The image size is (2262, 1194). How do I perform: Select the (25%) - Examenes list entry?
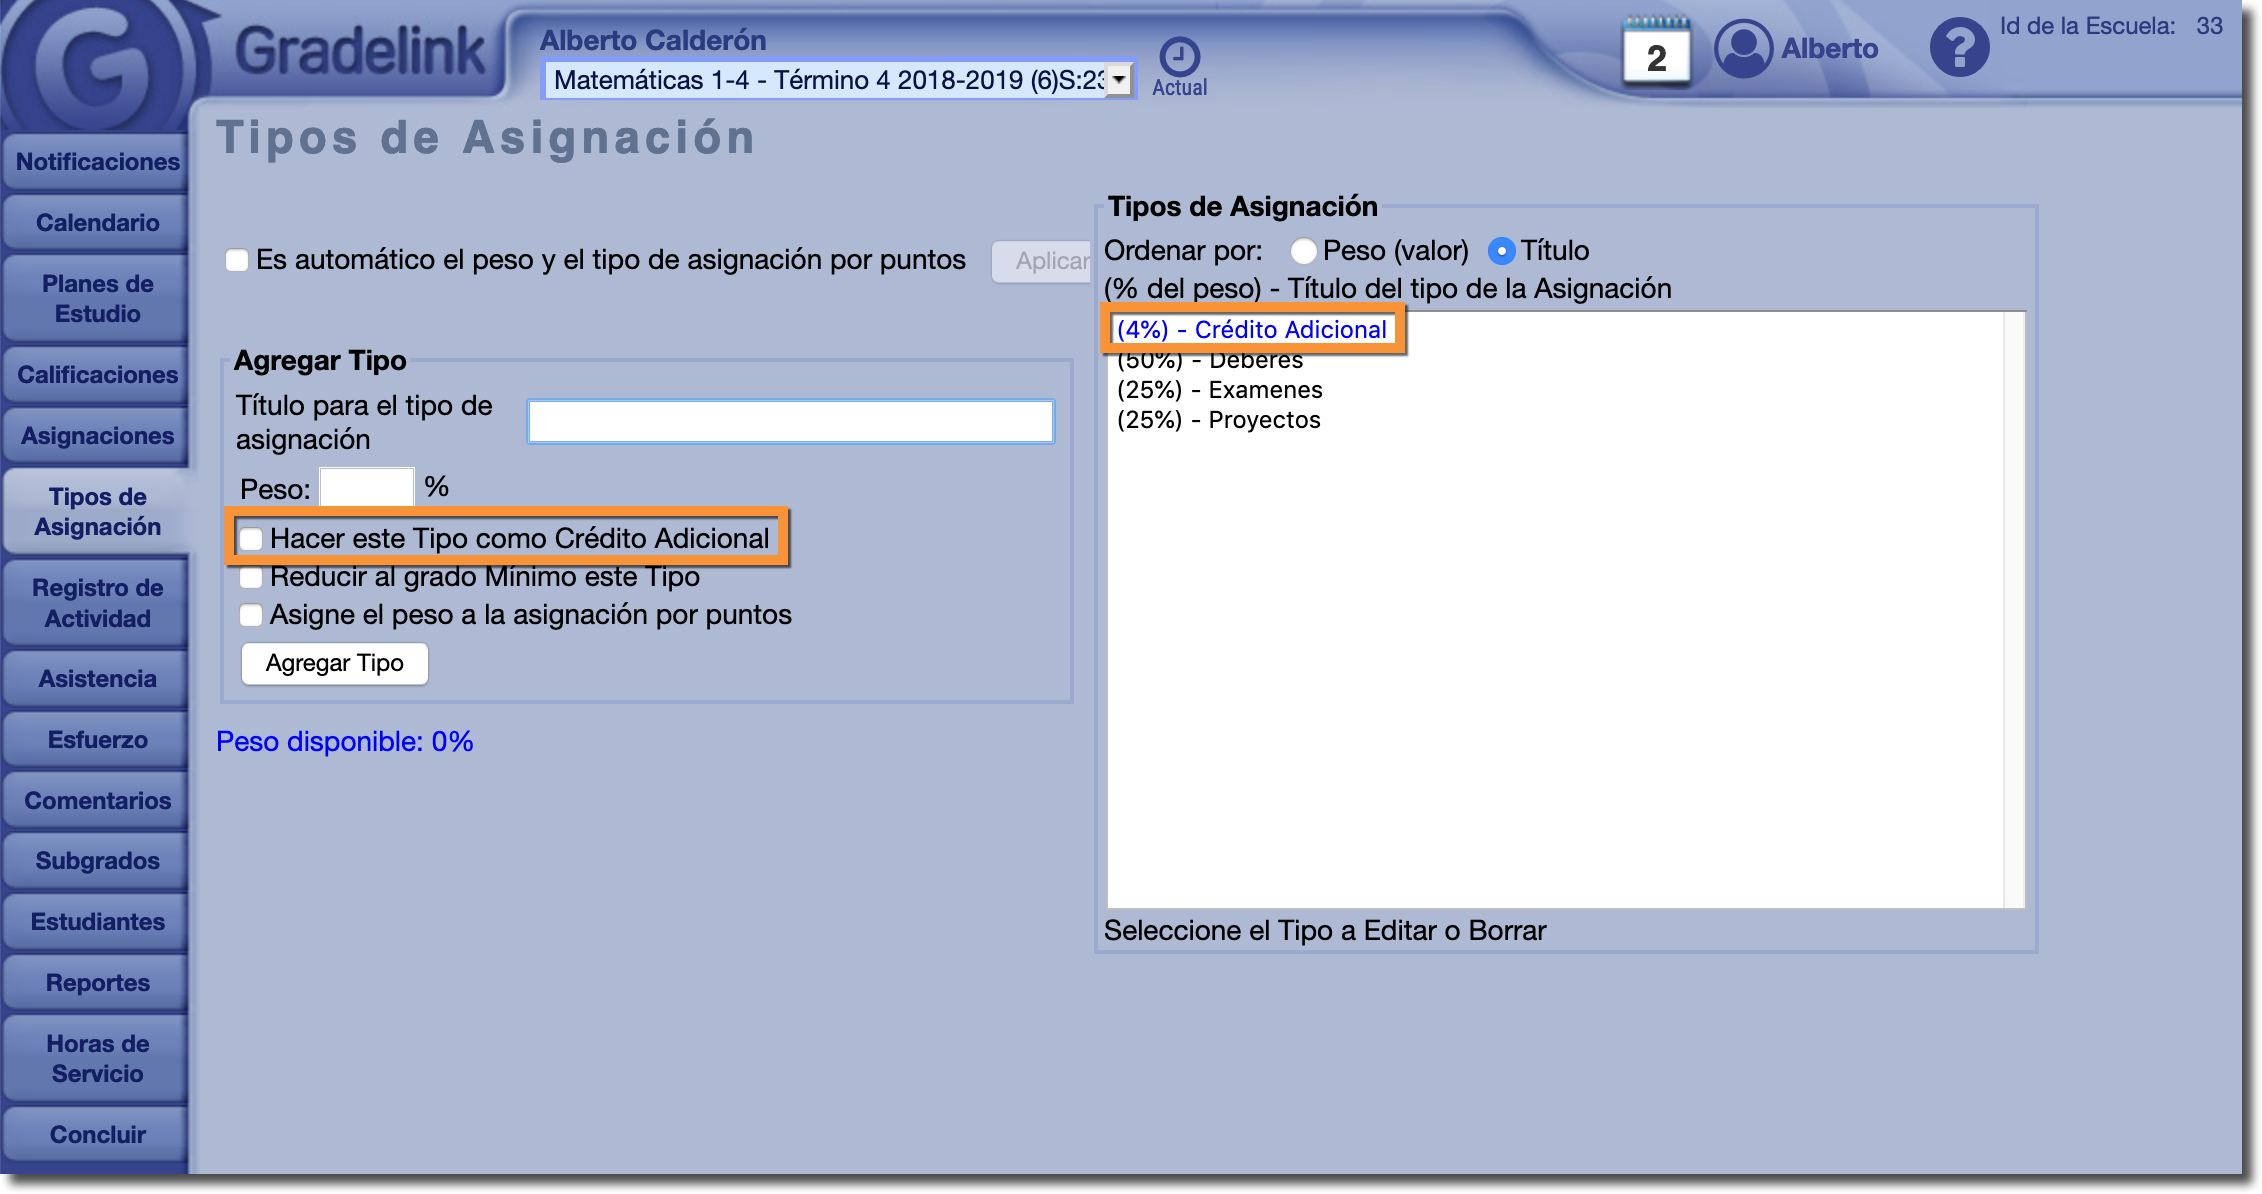click(x=1219, y=390)
